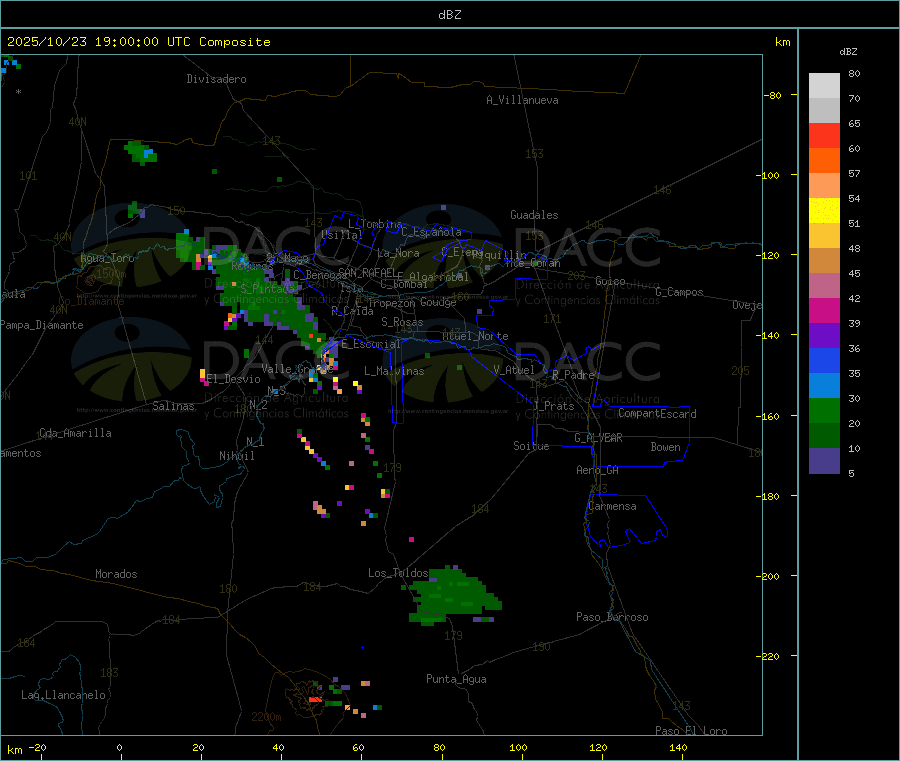Click the 0 tick on the bottom km axis
This screenshot has height=761, width=900.
(119, 747)
